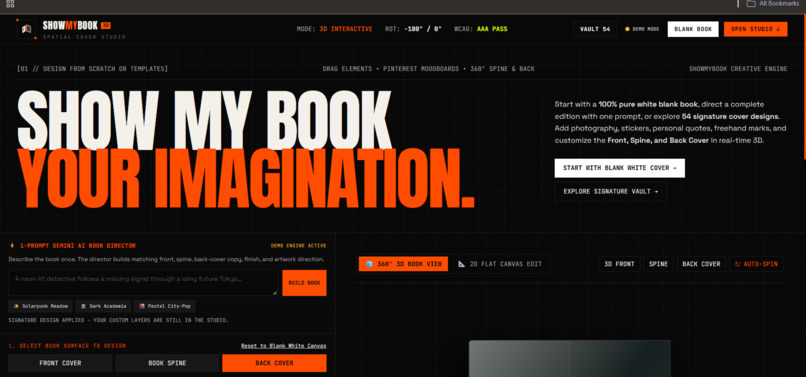Select the Pastel City-Pop preset chip
The width and height of the screenshot is (806, 377).
pyautogui.click(x=164, y=306)
